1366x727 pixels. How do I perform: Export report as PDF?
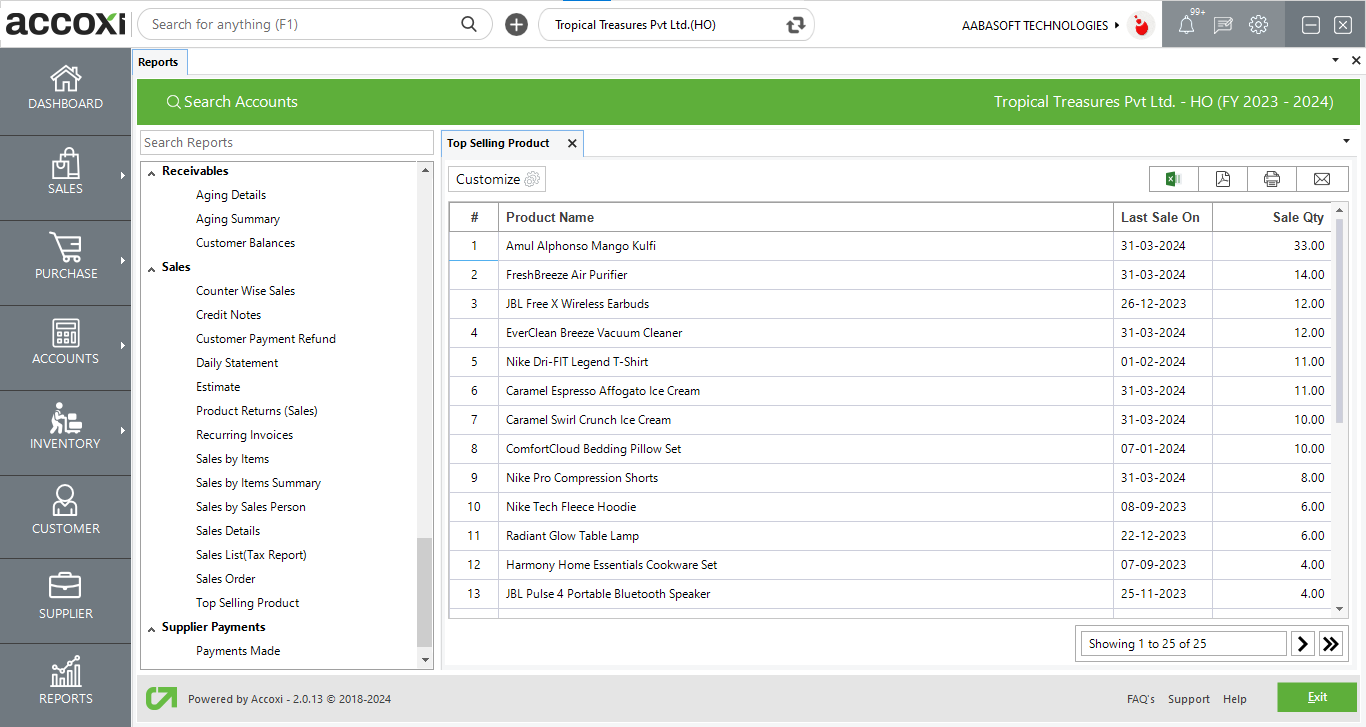point(1222,179)
